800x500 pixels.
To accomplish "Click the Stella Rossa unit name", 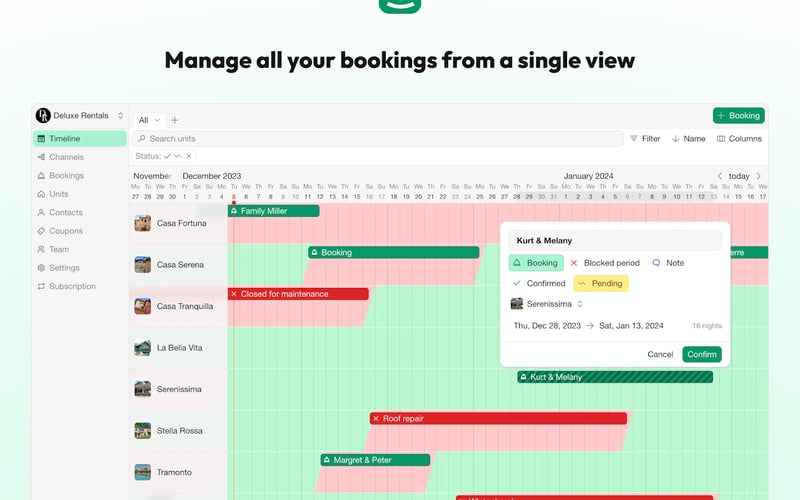I will [179, 431].
